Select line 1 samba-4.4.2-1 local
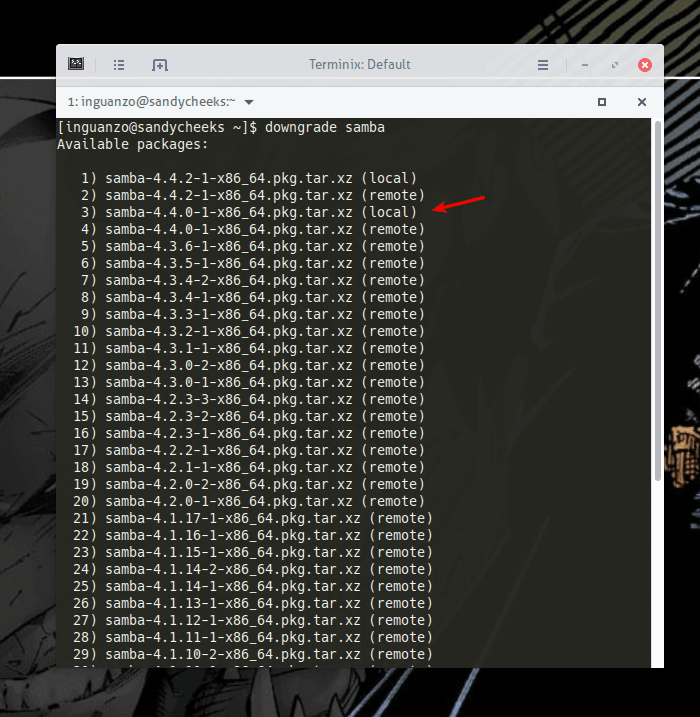 pyautogui.click(x=249, y=178)
